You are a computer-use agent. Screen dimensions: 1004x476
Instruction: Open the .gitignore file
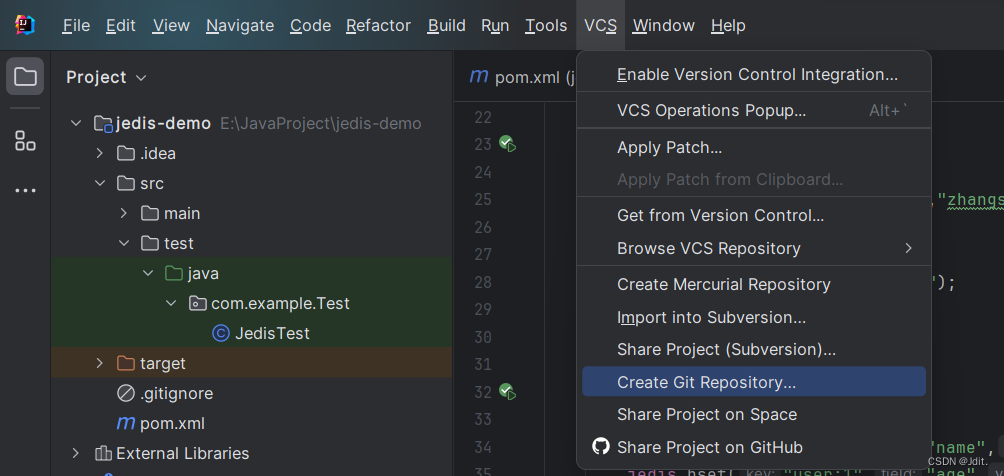click(176, 393)
